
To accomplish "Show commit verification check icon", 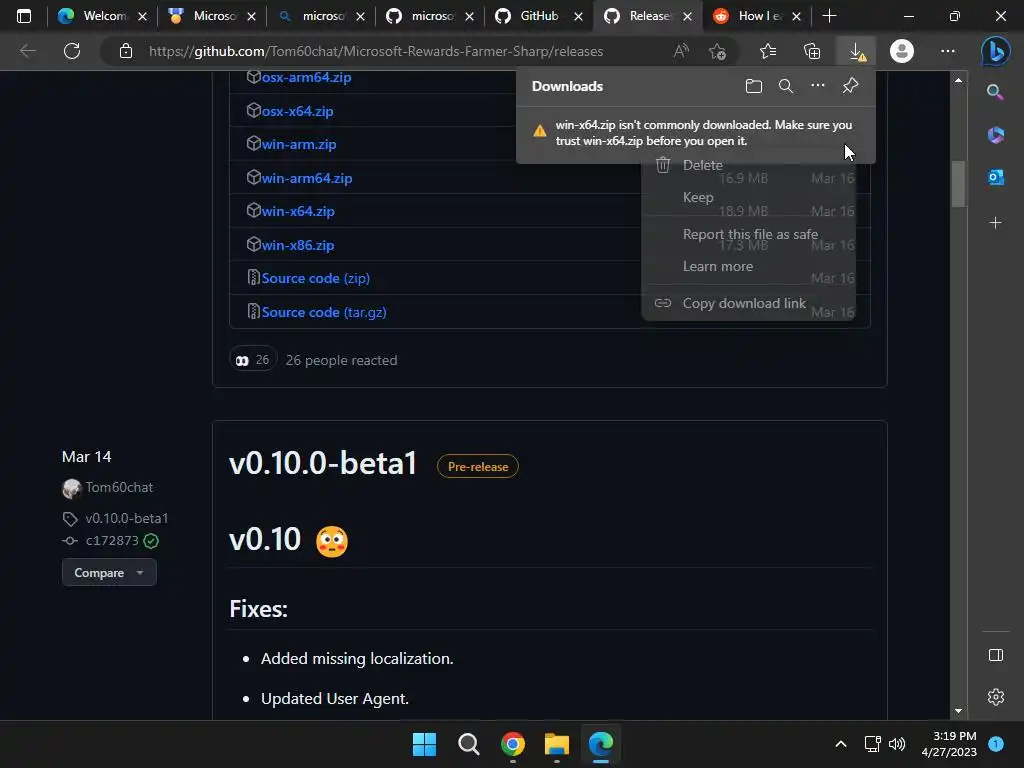I will click(151, 541).
